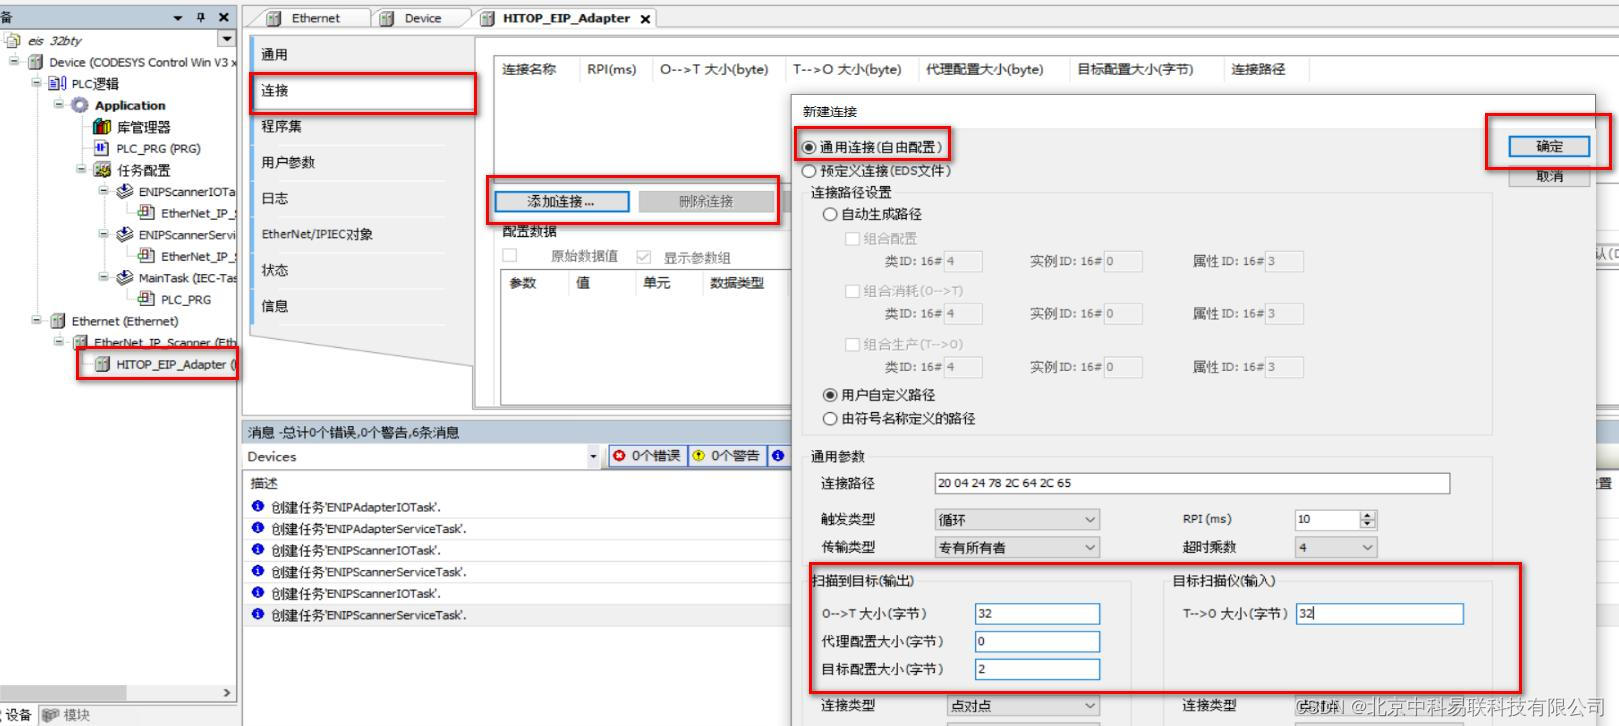Click the PLC逻辑 icon in device tree
This screenshot has width=1619, height=726.
(57, 83)
